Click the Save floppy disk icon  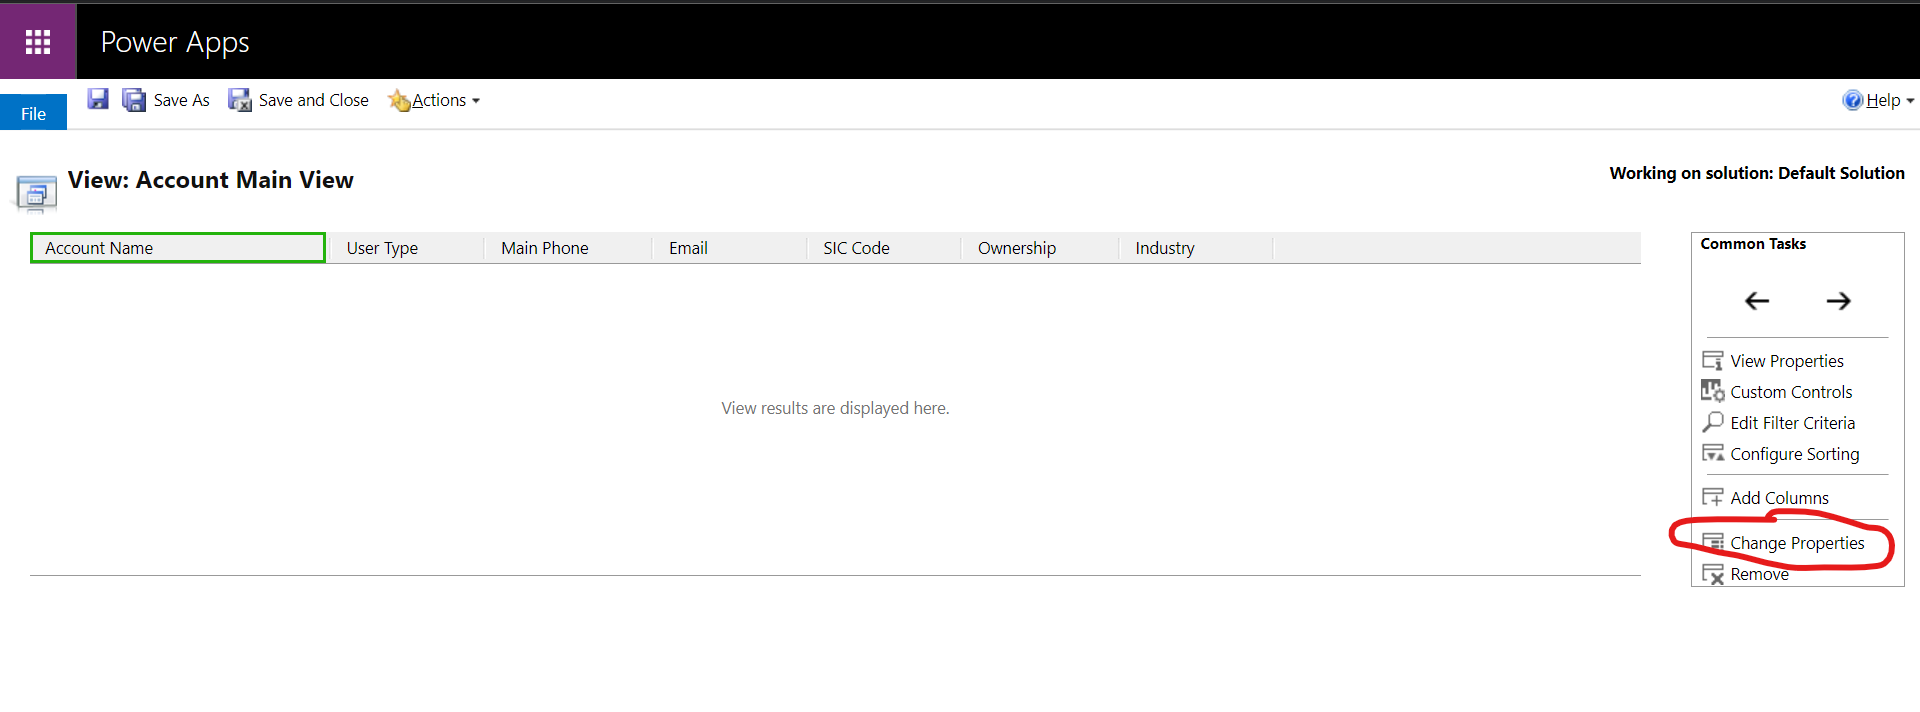point(97,99)
